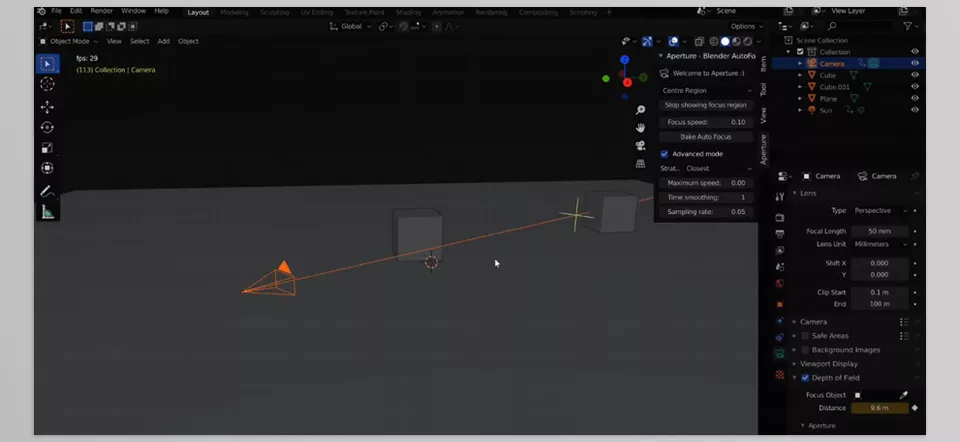The image size is (960, 442).
Task: Expand the Cube.001 tree item
Action: 800,87
